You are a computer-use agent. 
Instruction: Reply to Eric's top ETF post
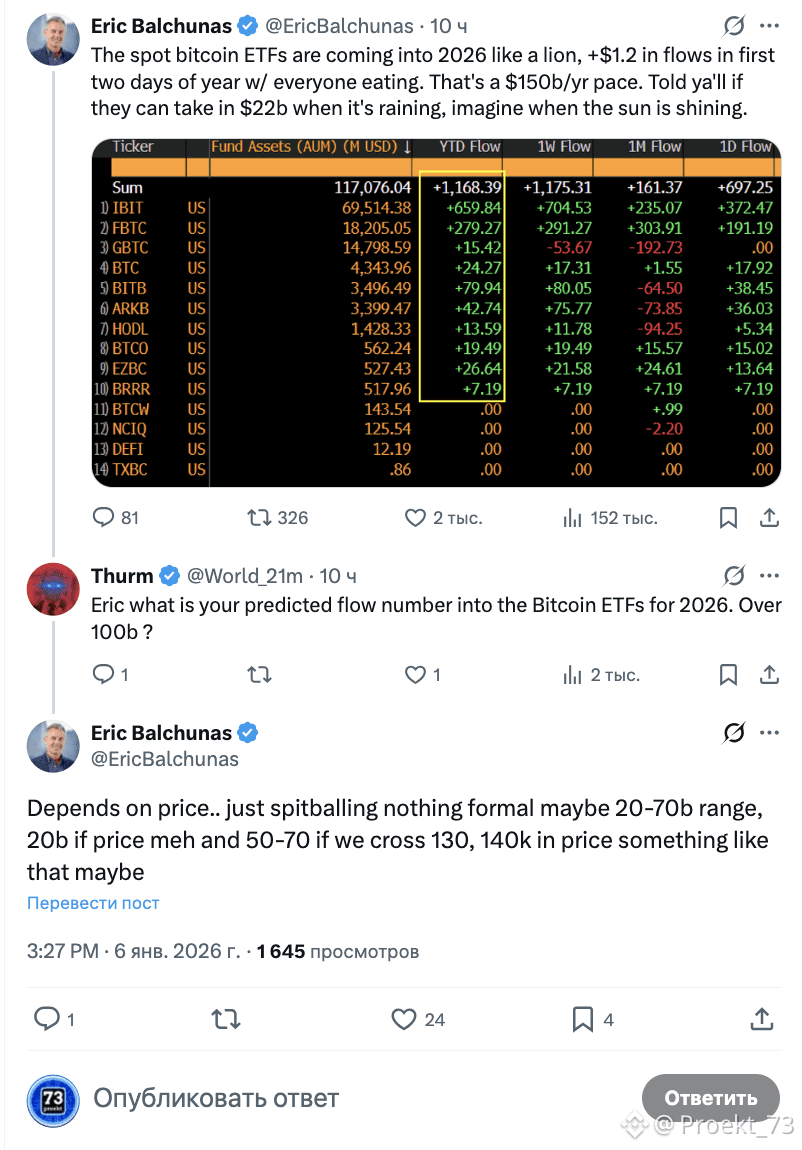click(104, 517)
